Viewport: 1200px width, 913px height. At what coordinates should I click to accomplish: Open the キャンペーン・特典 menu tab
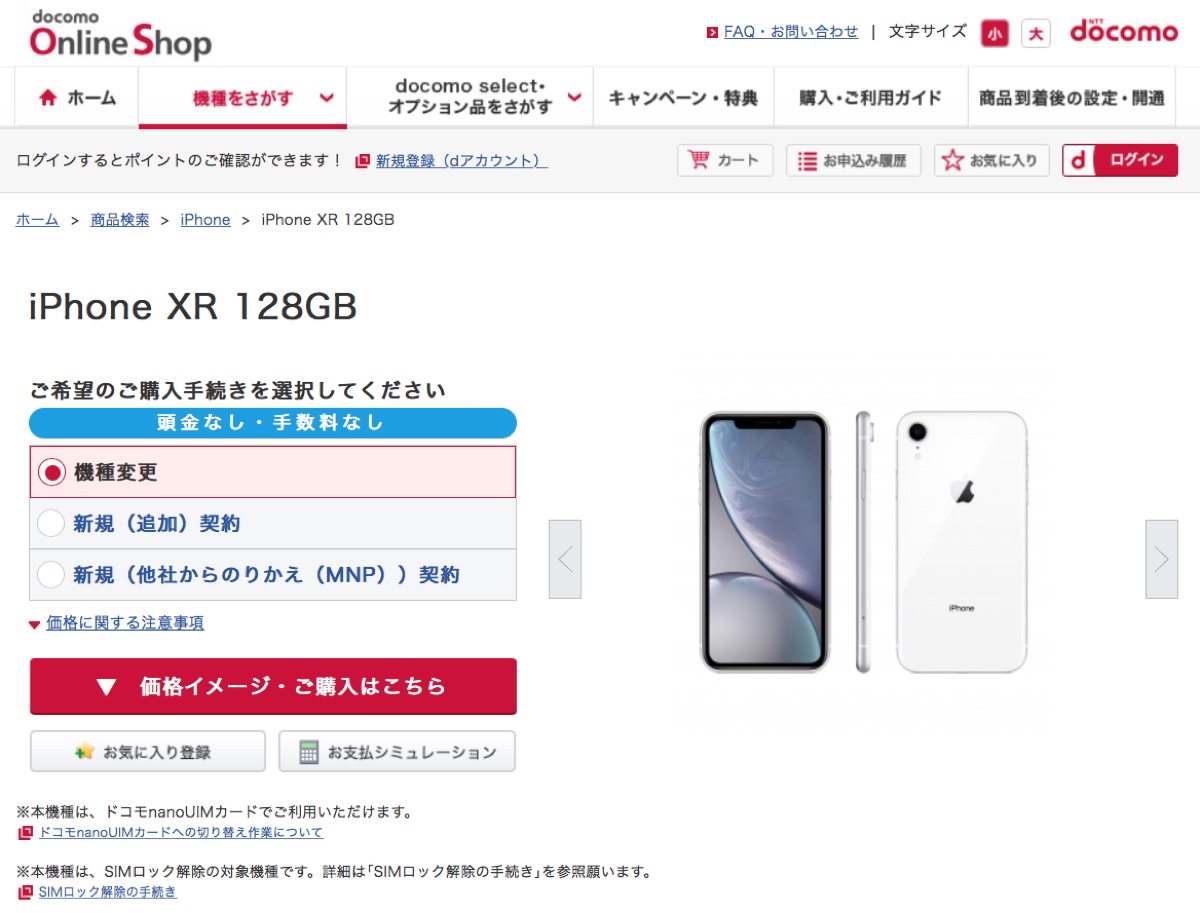click(x=684, y=98)
